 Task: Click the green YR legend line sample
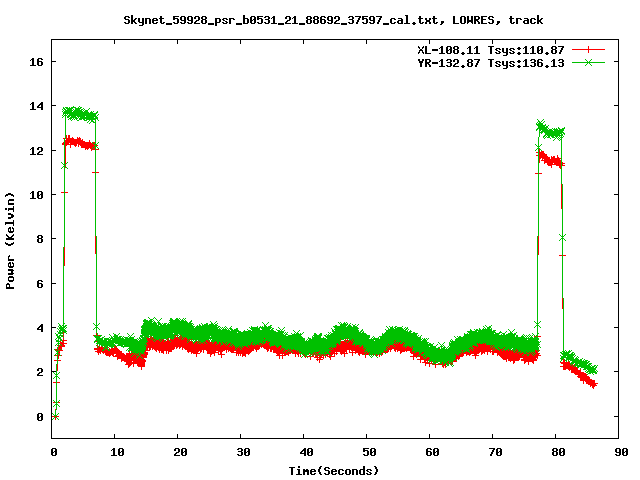[x=588, y=62]
